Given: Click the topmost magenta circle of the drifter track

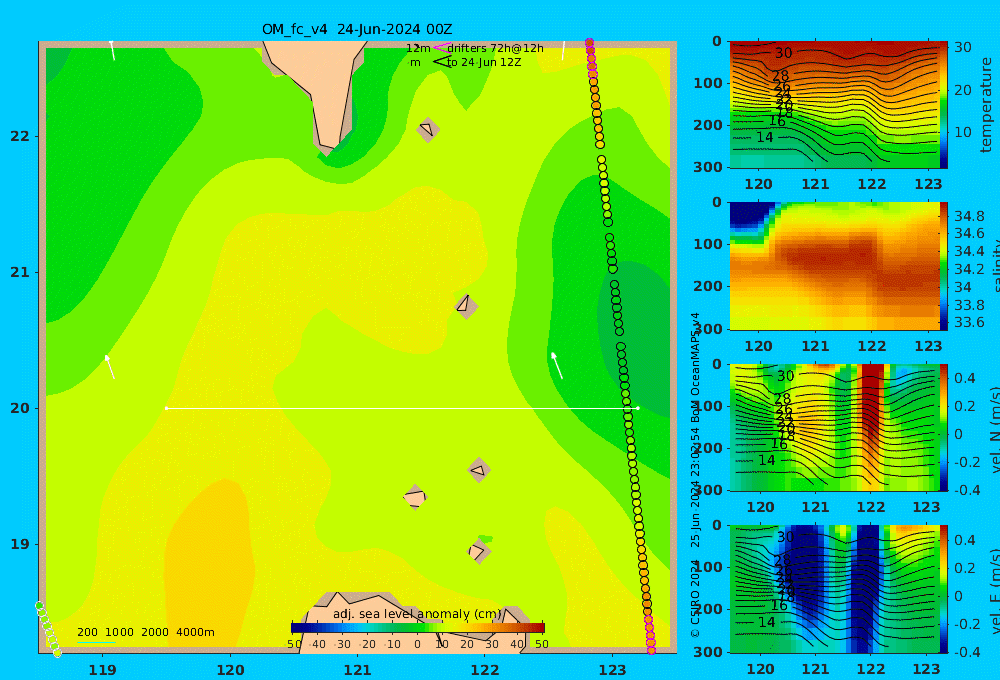Looking at the screenshot, I should 589,43.
